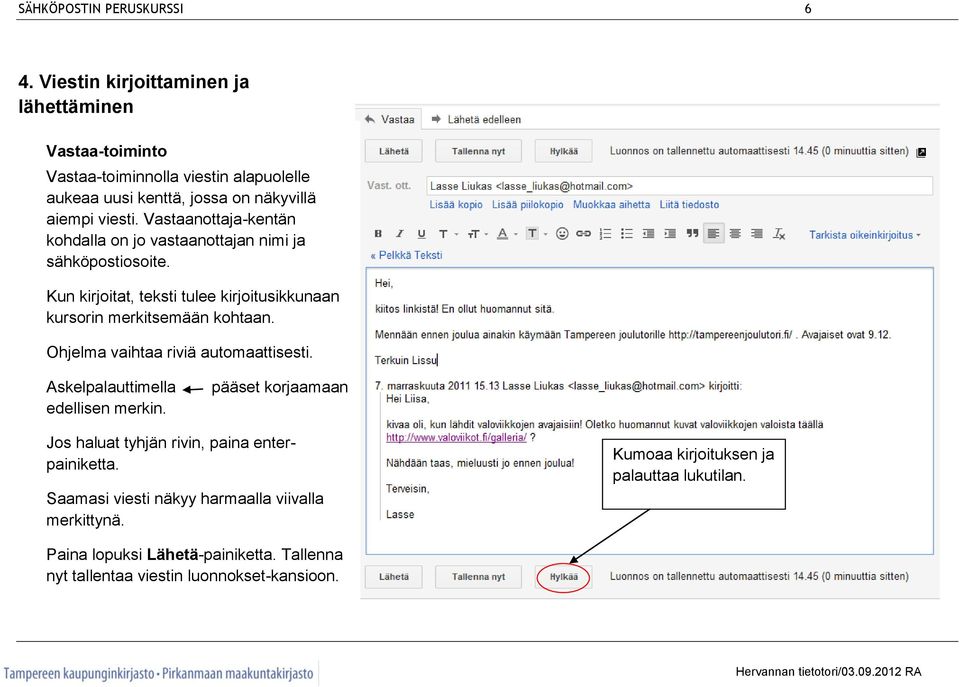
Task: Click quoted line 'Nähdään taas, mieluusti jo ennen joulua!'
Action: pos(480,464)
